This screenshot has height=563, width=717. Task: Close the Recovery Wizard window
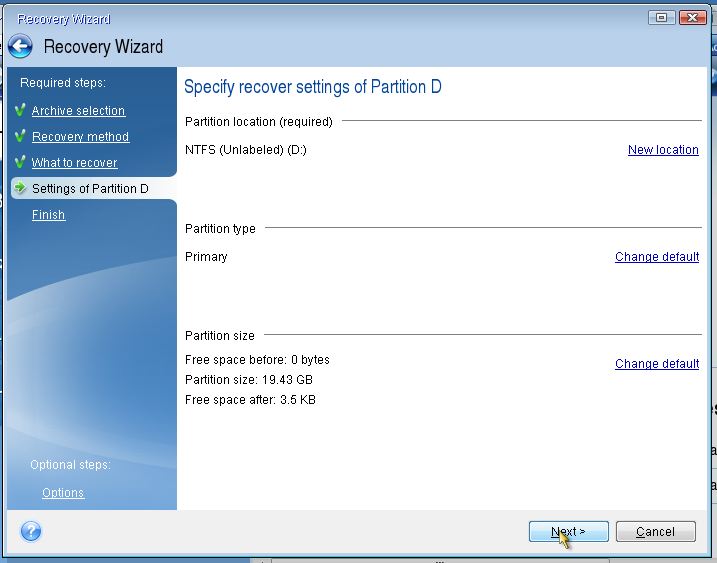tap(692, 18)
